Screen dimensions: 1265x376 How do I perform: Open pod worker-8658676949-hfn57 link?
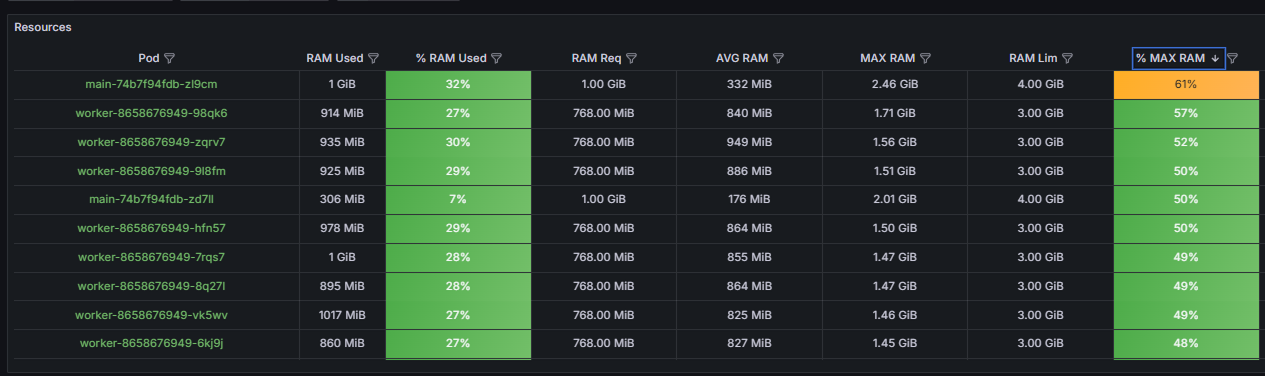point(152,228)
